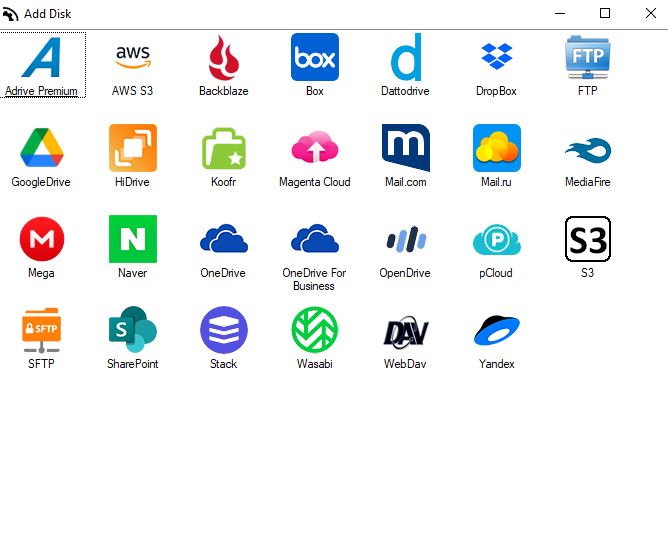
Task: Select the Mail.ru cloud icon
Action: (x=497, y=148)
